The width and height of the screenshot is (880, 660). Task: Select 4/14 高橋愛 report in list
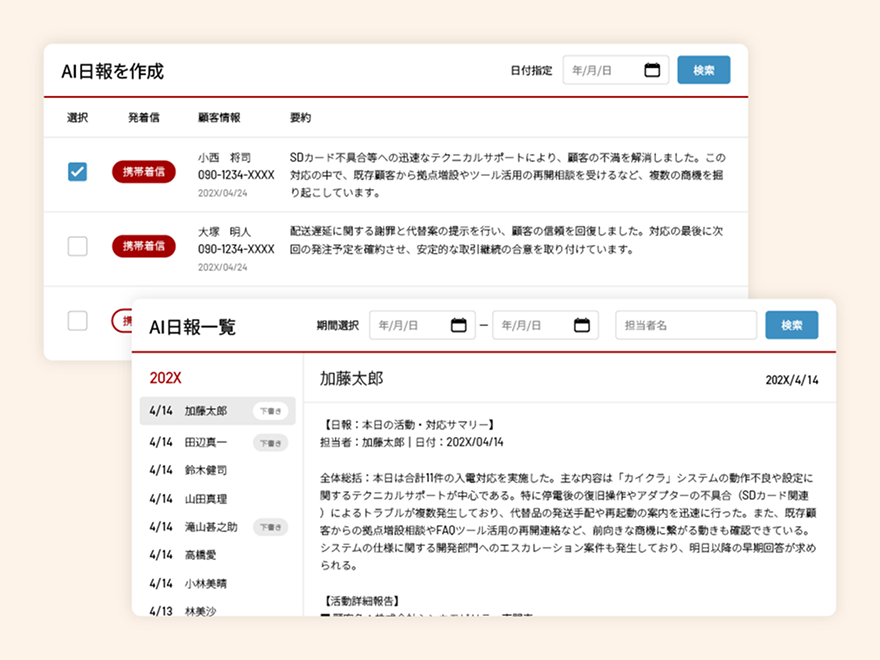[x=218, y=555]
